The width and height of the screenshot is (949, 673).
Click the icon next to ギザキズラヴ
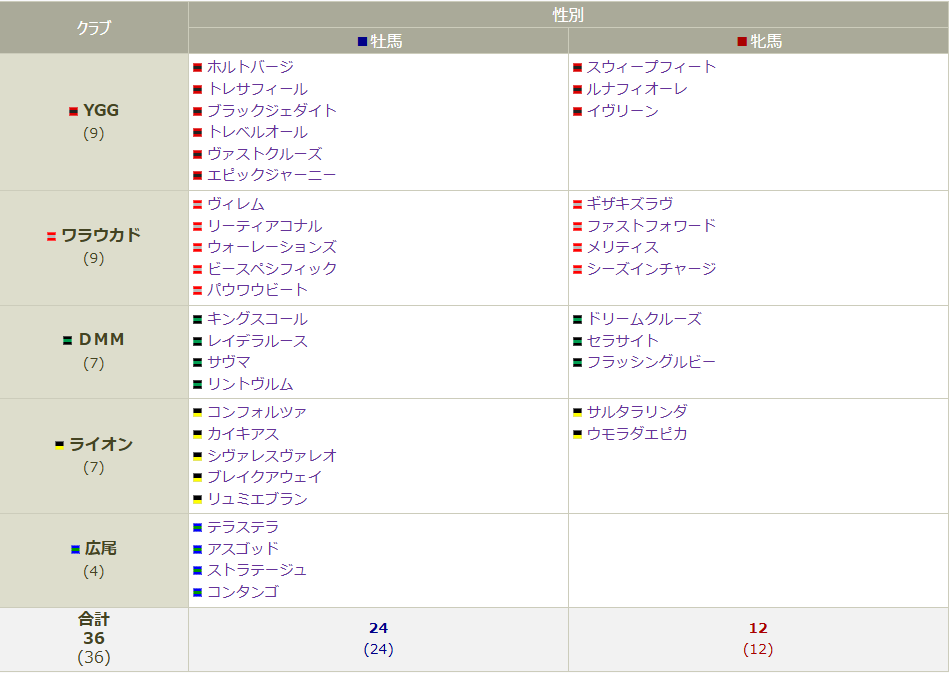coord(578,203)
